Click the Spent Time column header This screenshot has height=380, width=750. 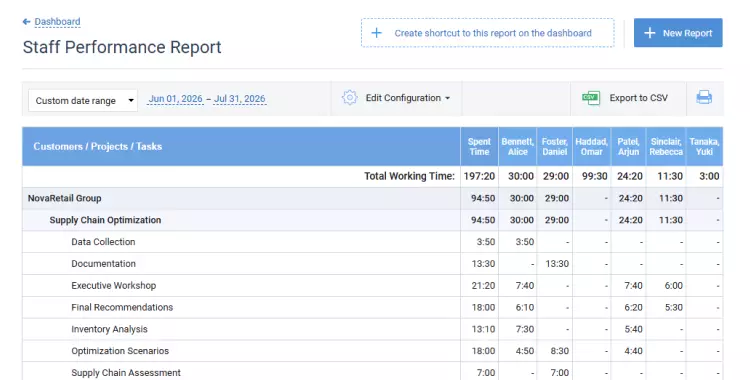(479, 146)
